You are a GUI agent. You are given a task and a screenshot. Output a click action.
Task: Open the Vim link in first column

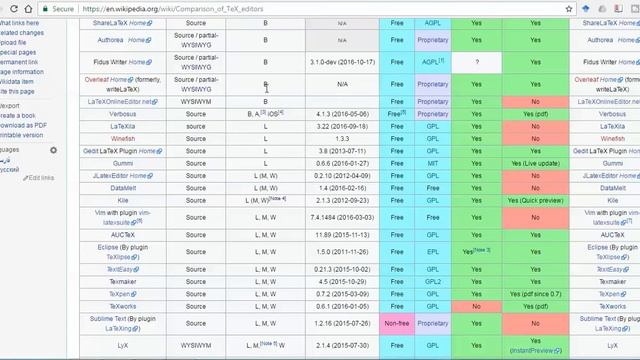click(100, 213)
